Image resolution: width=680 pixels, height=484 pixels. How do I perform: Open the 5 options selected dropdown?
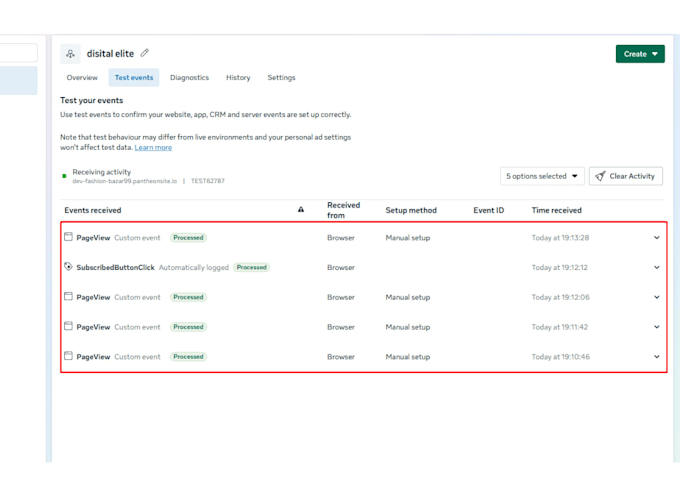point(542,176)
